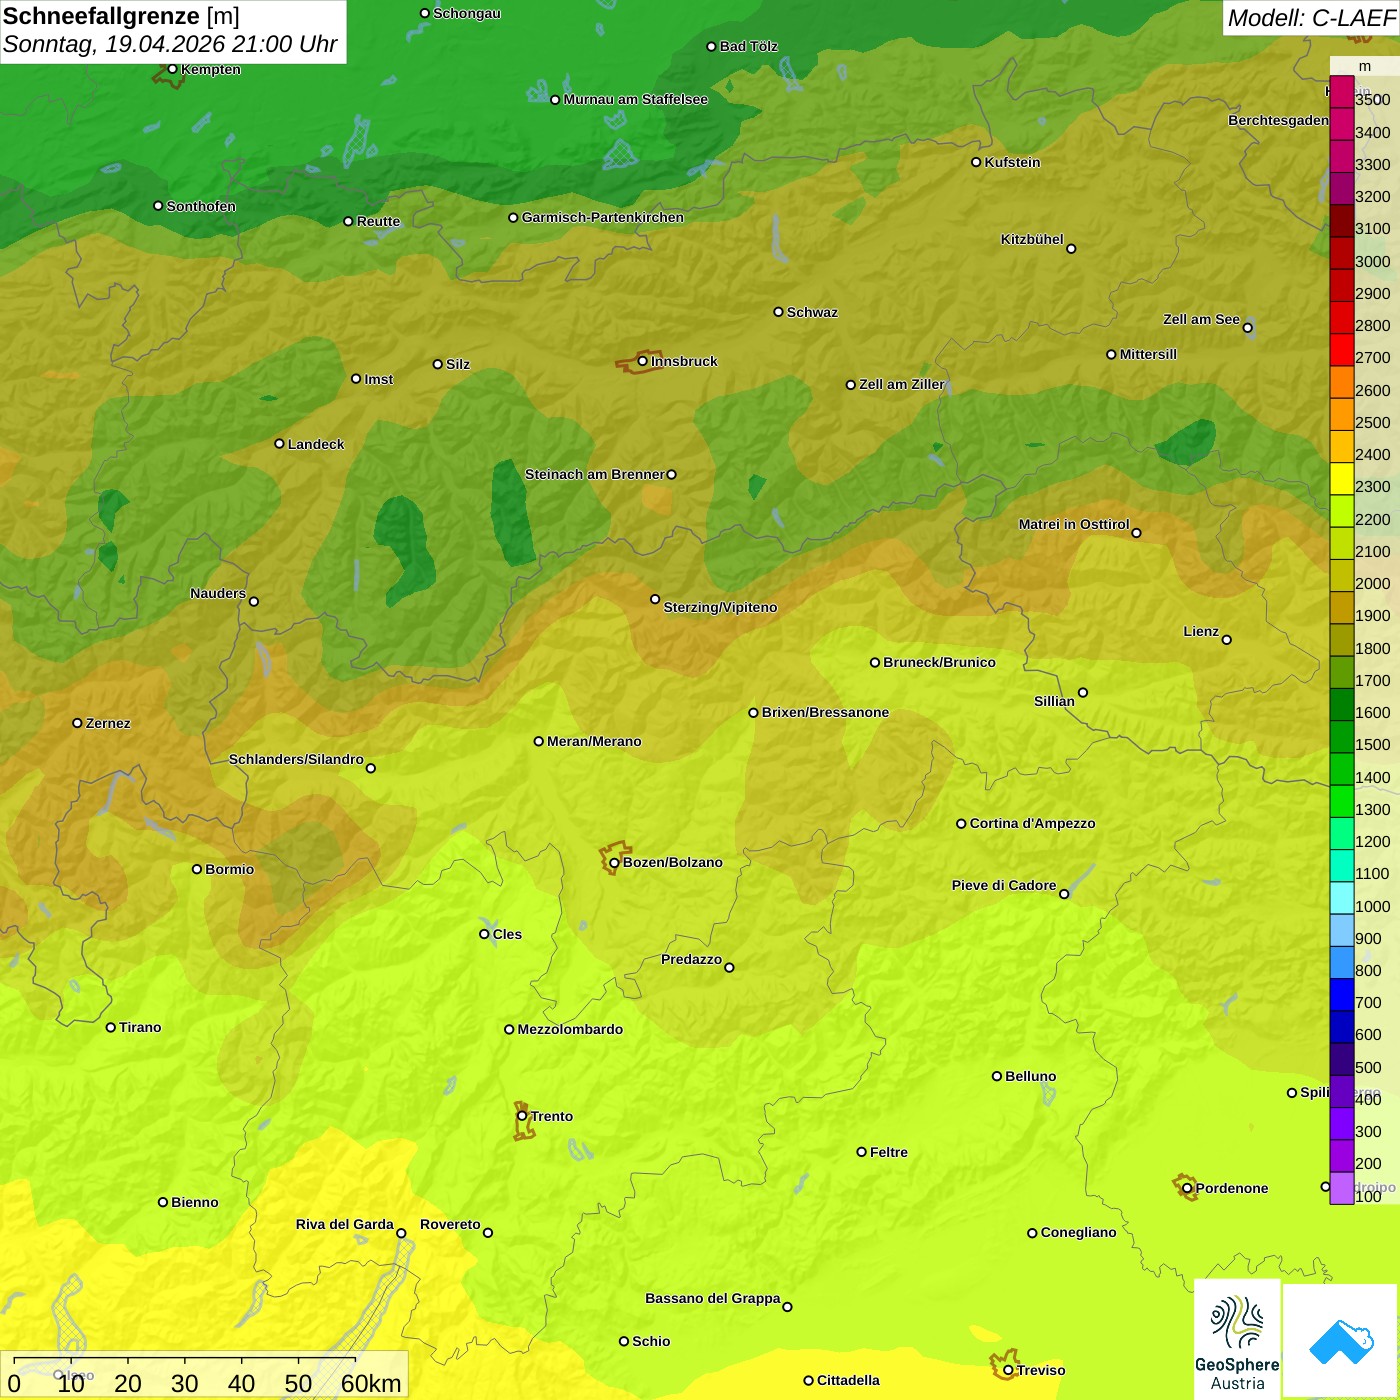Click the 'Reutte' town label
The height and width of the screenshot is (1400, 1400).
point(378,221)
